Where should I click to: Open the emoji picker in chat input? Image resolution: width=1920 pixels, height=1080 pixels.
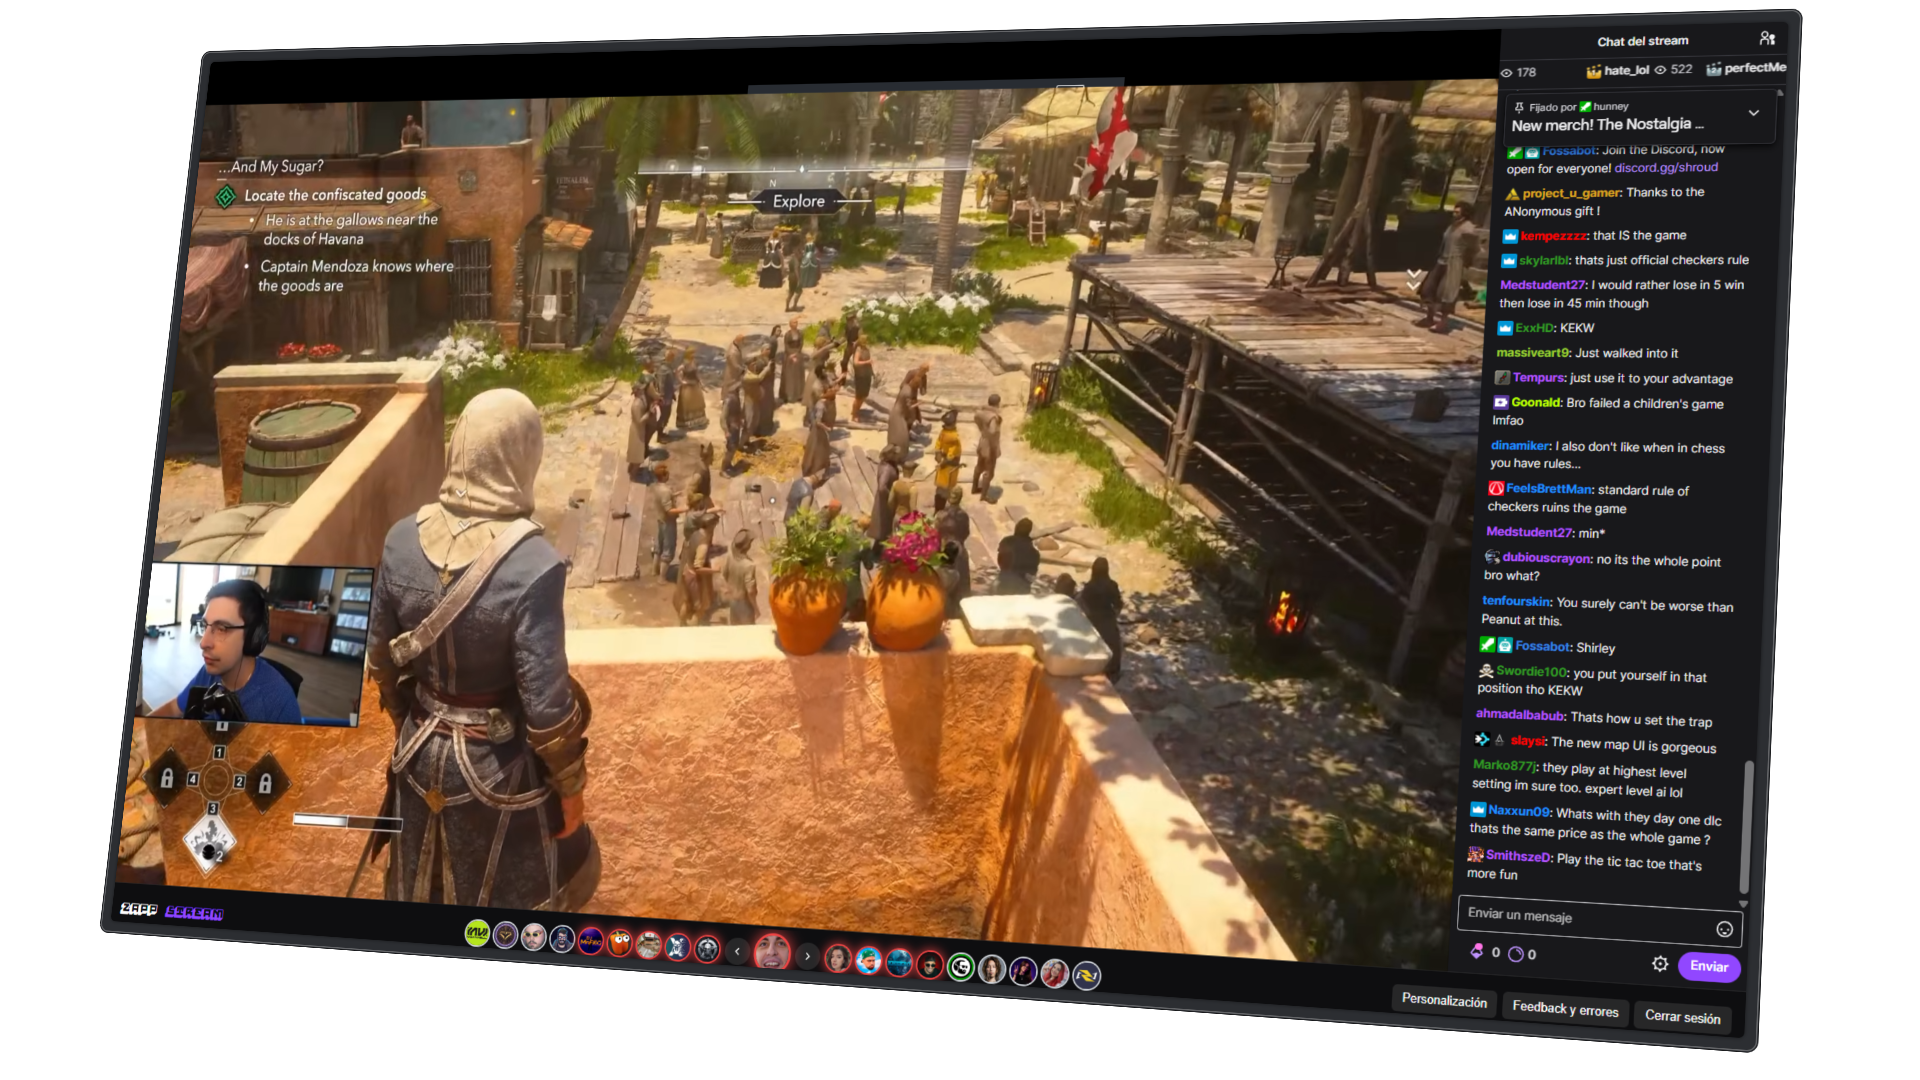tap(1724, 930)
